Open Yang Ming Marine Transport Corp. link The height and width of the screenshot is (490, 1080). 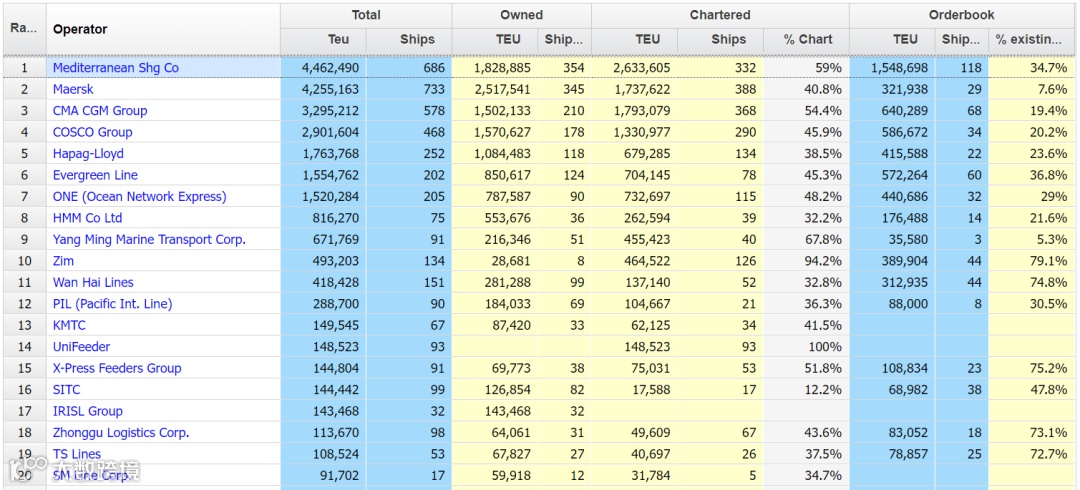pos(149,239)
